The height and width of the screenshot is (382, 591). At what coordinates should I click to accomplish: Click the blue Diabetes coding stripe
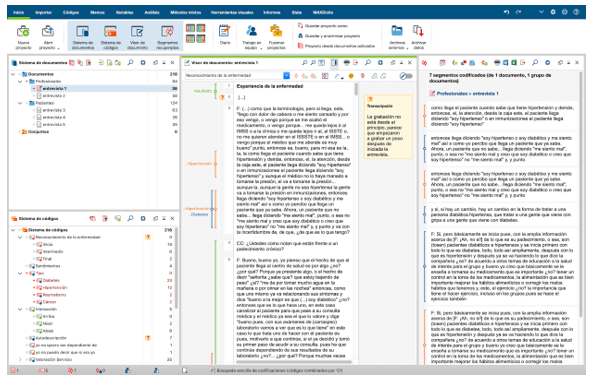coord(212,209)
